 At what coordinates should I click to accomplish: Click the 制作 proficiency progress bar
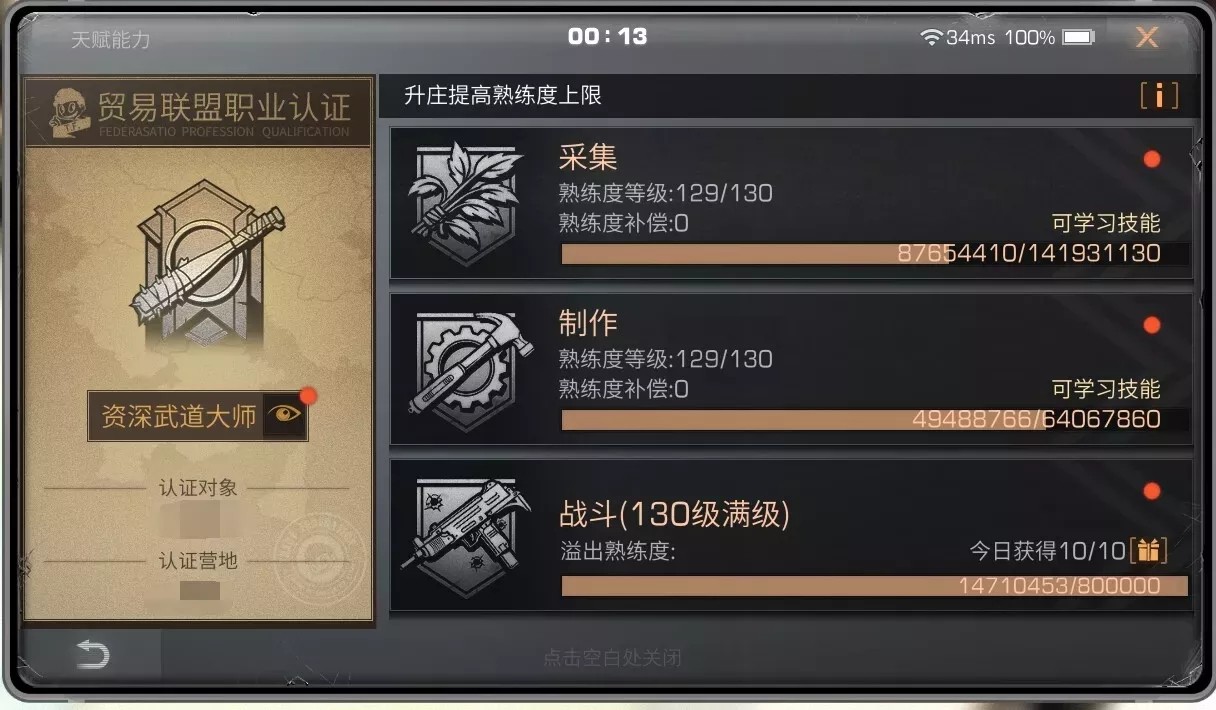tap(875, 420)
